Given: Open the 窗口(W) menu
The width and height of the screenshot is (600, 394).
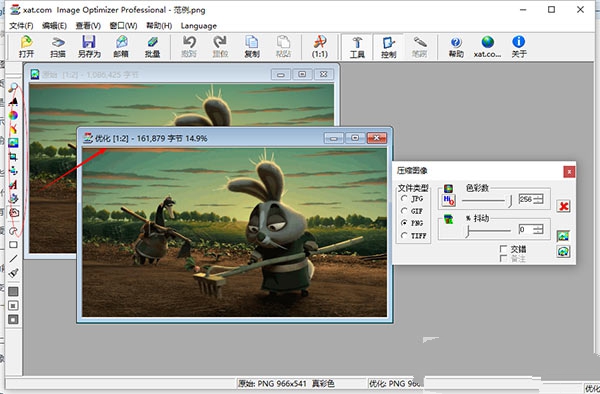Looking at the screenshot, I should [123, 26].
